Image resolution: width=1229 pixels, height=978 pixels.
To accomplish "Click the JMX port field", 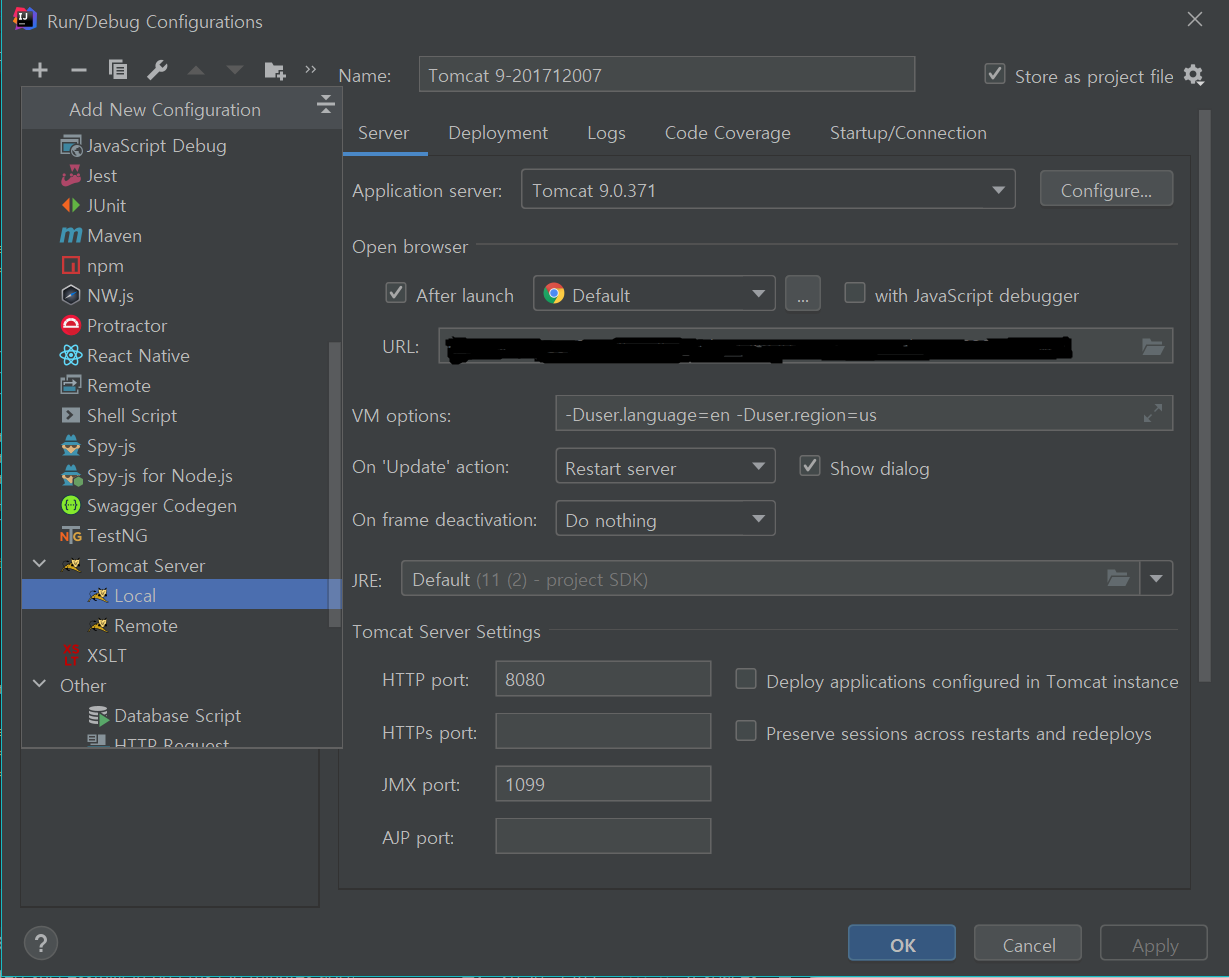I will tap(603, 784).
